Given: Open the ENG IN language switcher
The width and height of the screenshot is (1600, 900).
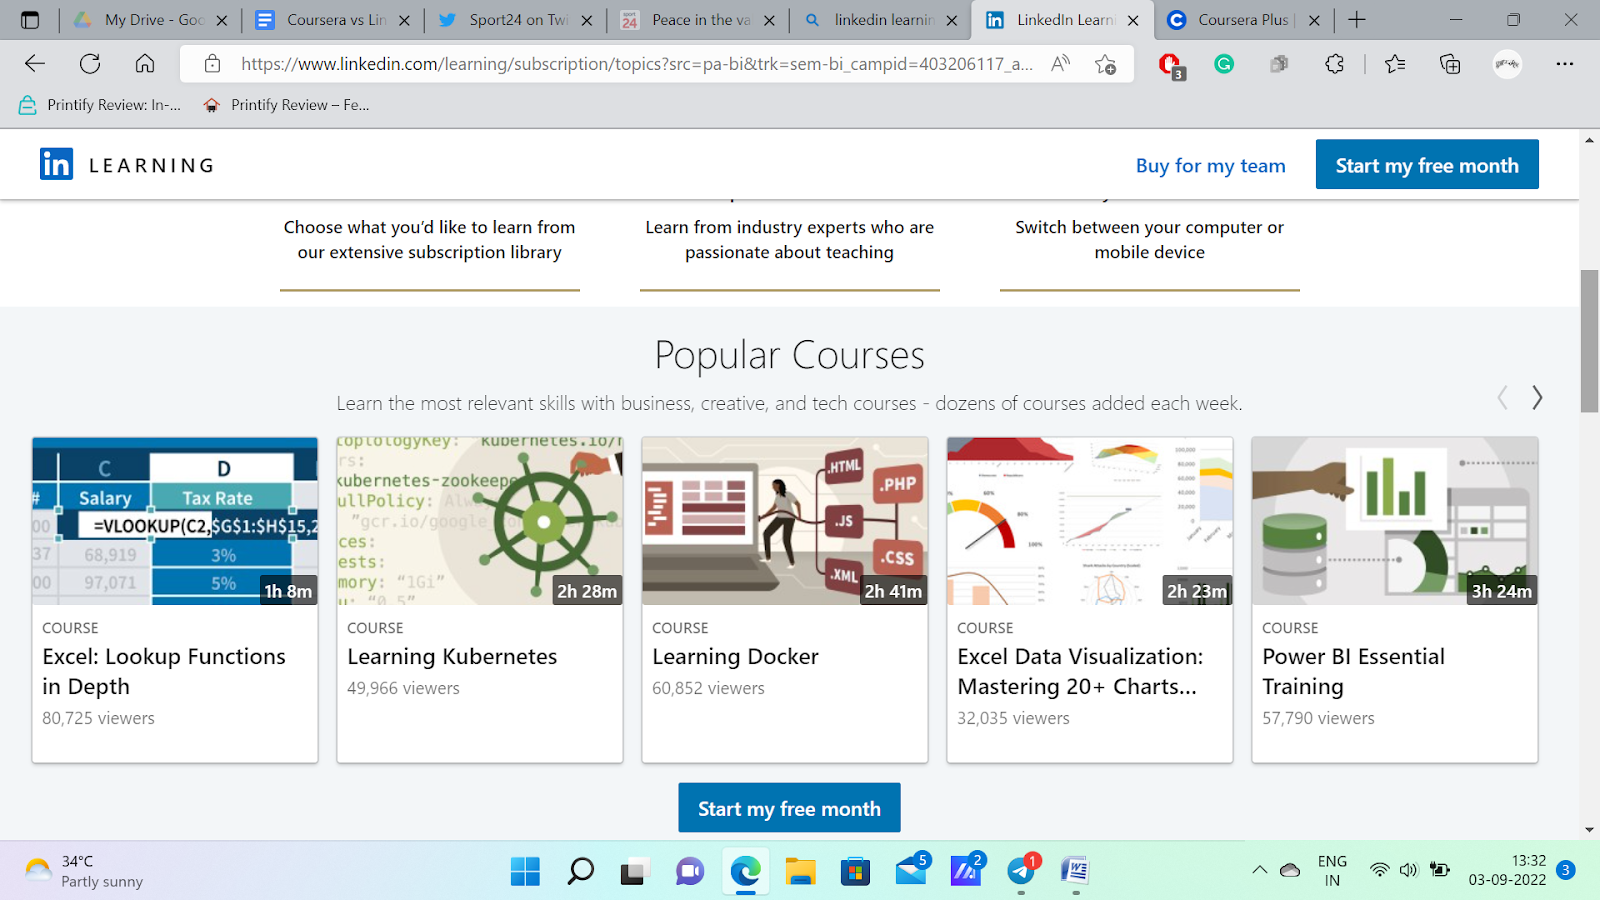Looking at the screenshot, I should (1332, 870).
